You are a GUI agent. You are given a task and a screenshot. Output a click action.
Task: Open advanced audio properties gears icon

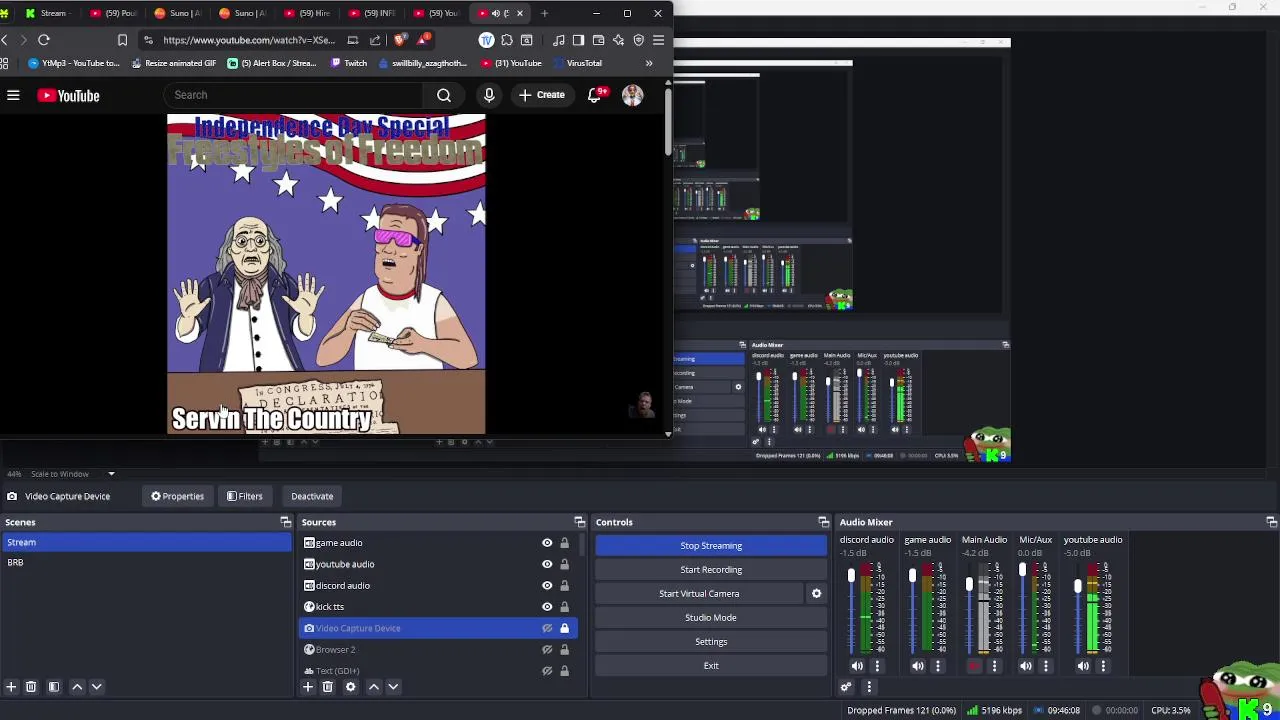point(846,687)
